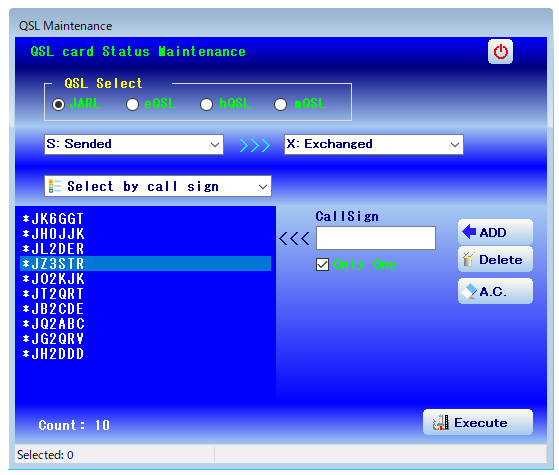The height and width of the screenshot is (475, 559).
Task: Select the highlighted JZ3STR entry
Action: (145, 264)
